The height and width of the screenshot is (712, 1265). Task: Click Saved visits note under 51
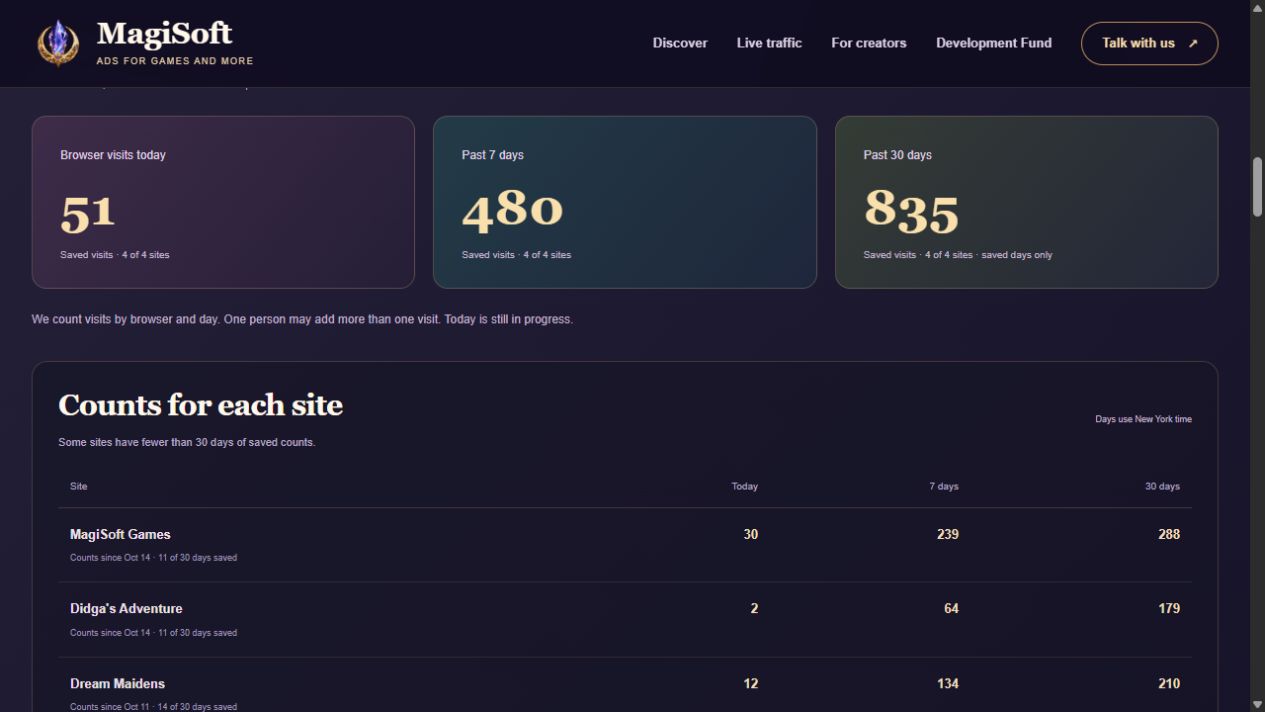[115, 255]
